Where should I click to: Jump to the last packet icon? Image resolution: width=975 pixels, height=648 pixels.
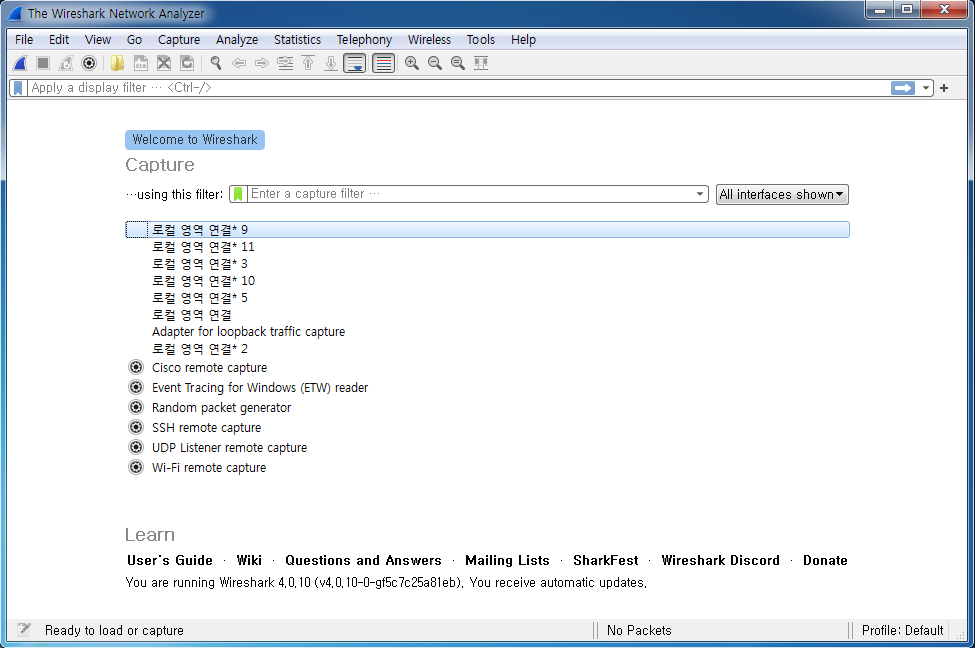tap(331, 63)
